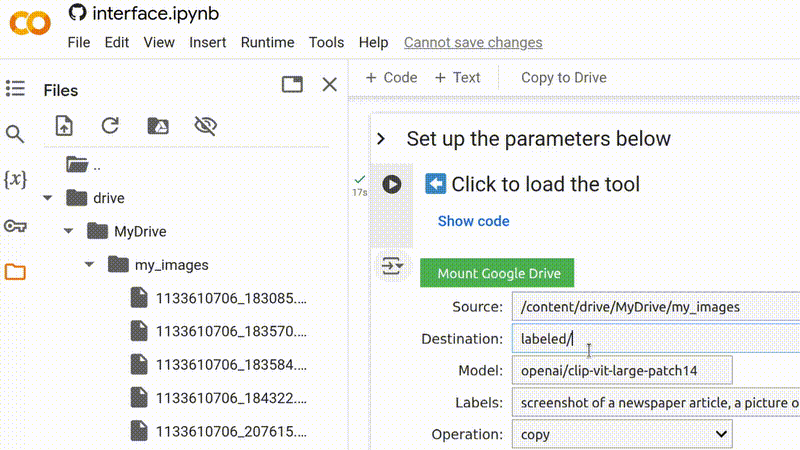Open the variables {x} panel

pyautogui.click(x=15, y=180)
